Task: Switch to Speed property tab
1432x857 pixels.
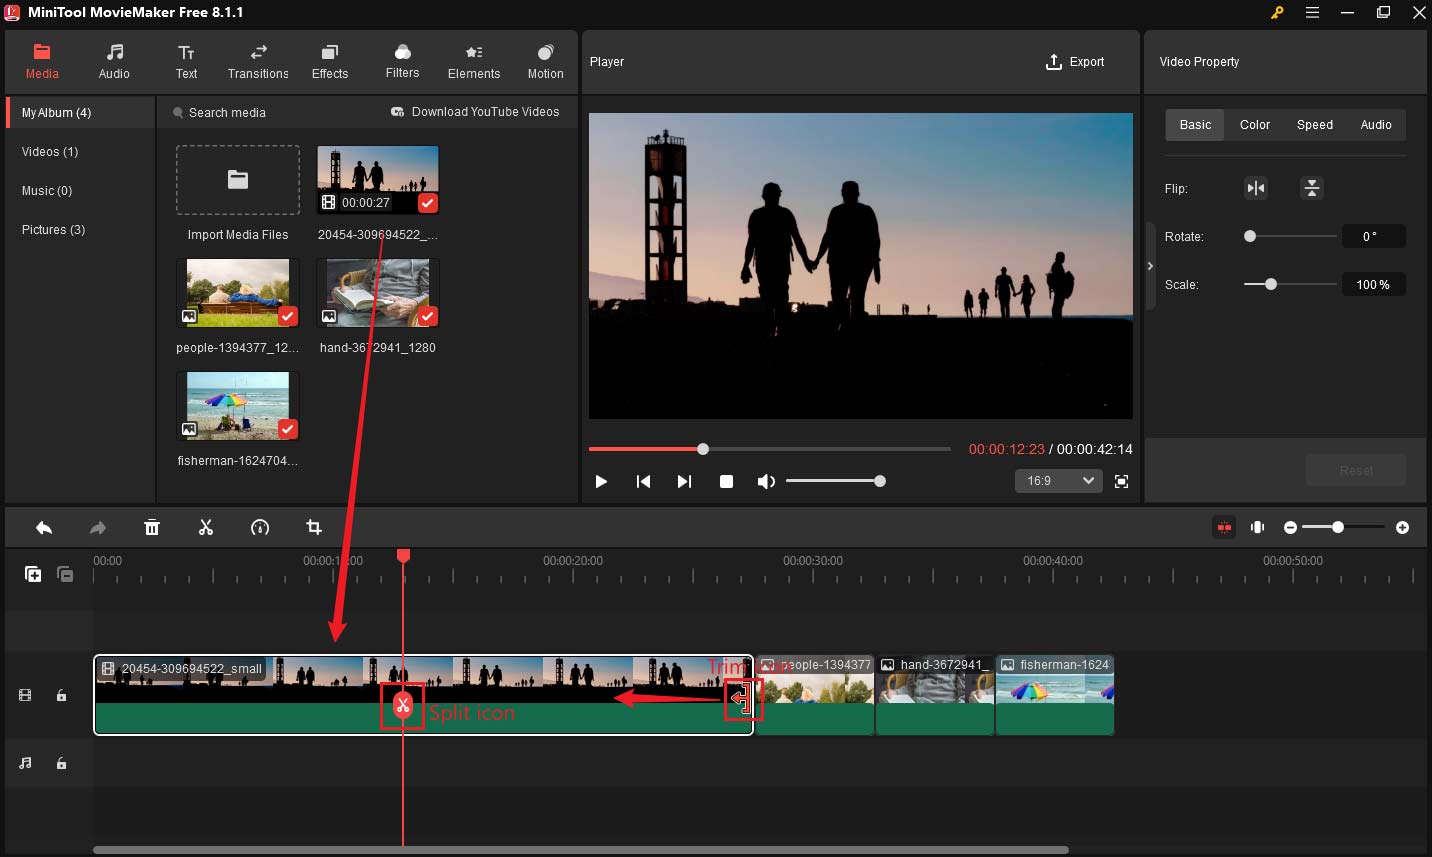Action: [1315, 125]
